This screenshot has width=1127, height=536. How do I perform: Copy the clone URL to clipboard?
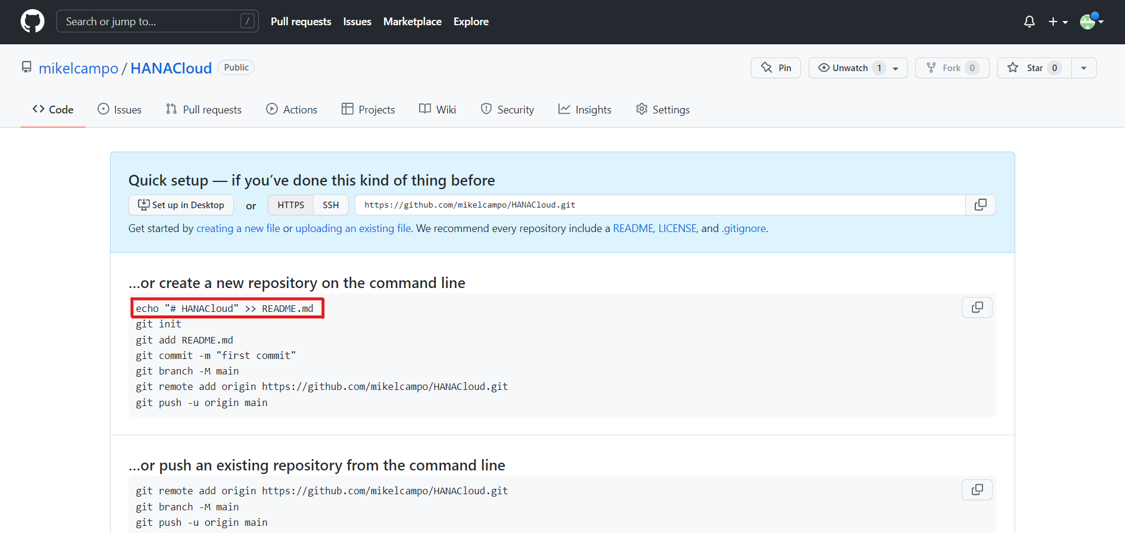tap(980, 205)
